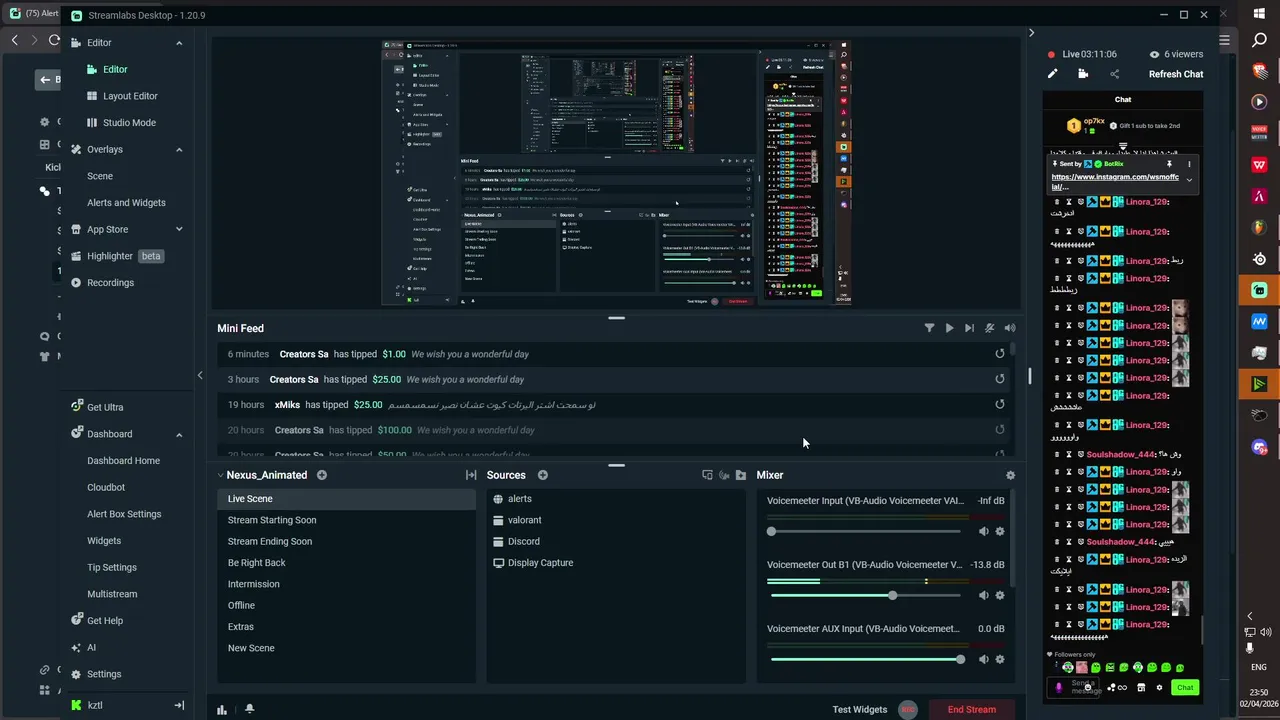Mute the Voicemeeter AUX Input source

tap(983, 660)
